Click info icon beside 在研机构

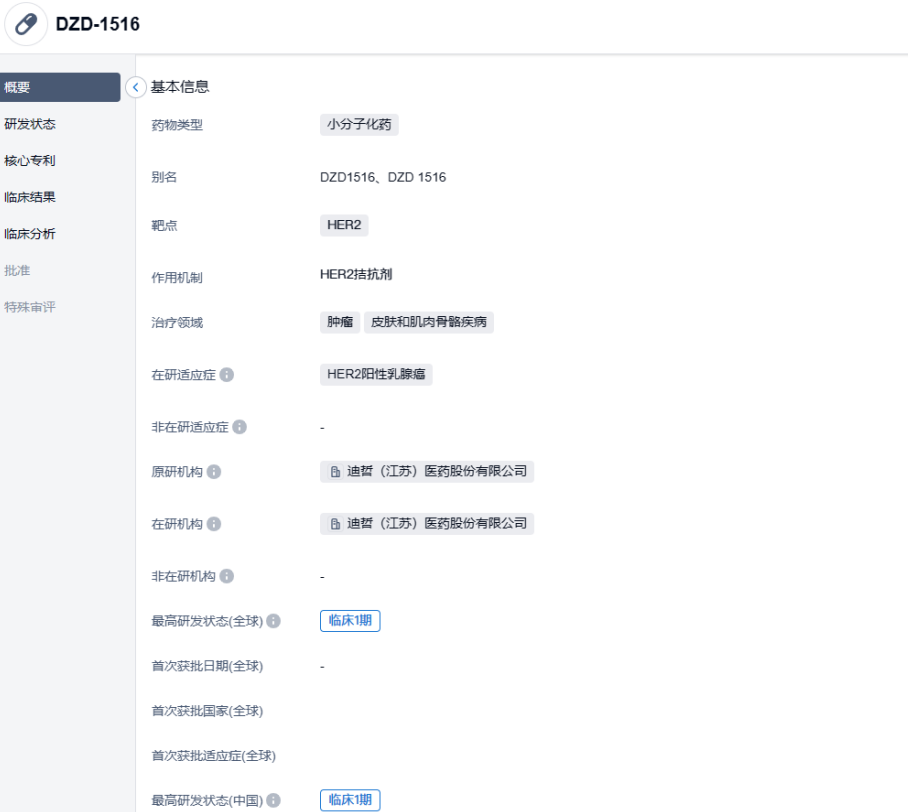(x=214, y=524)
